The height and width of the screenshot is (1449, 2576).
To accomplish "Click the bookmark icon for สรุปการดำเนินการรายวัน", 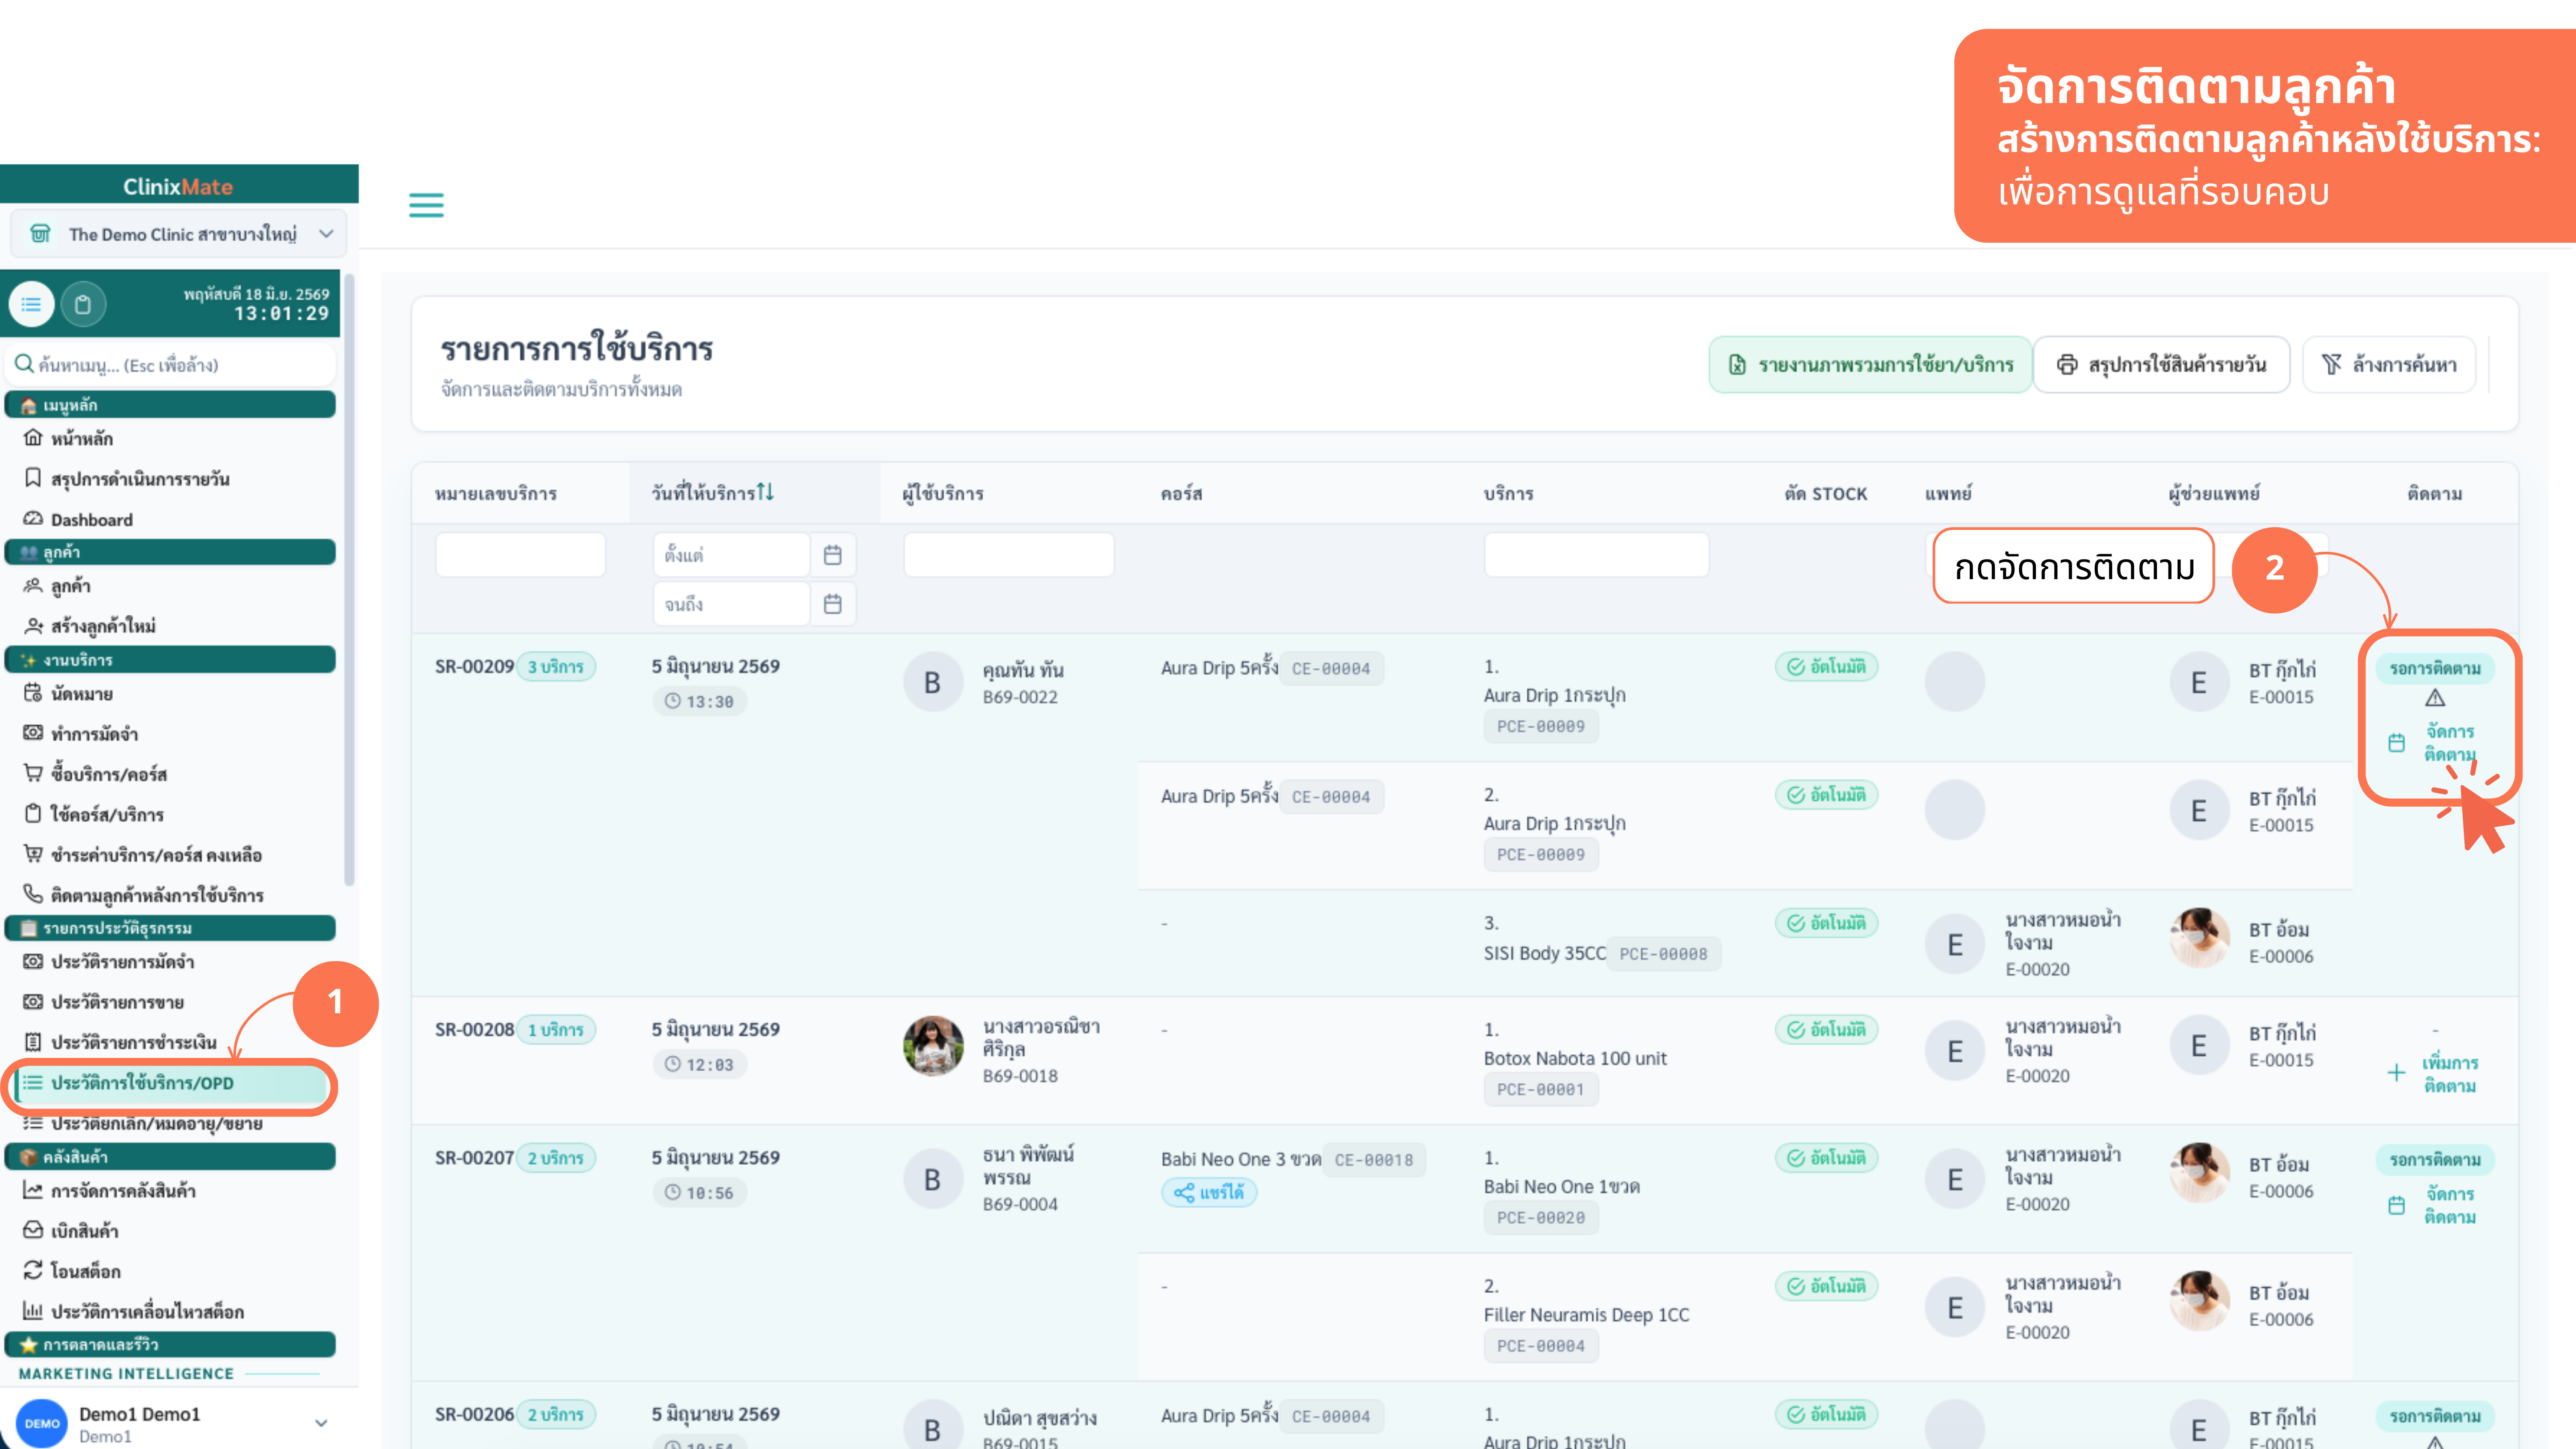I will 33,478.
